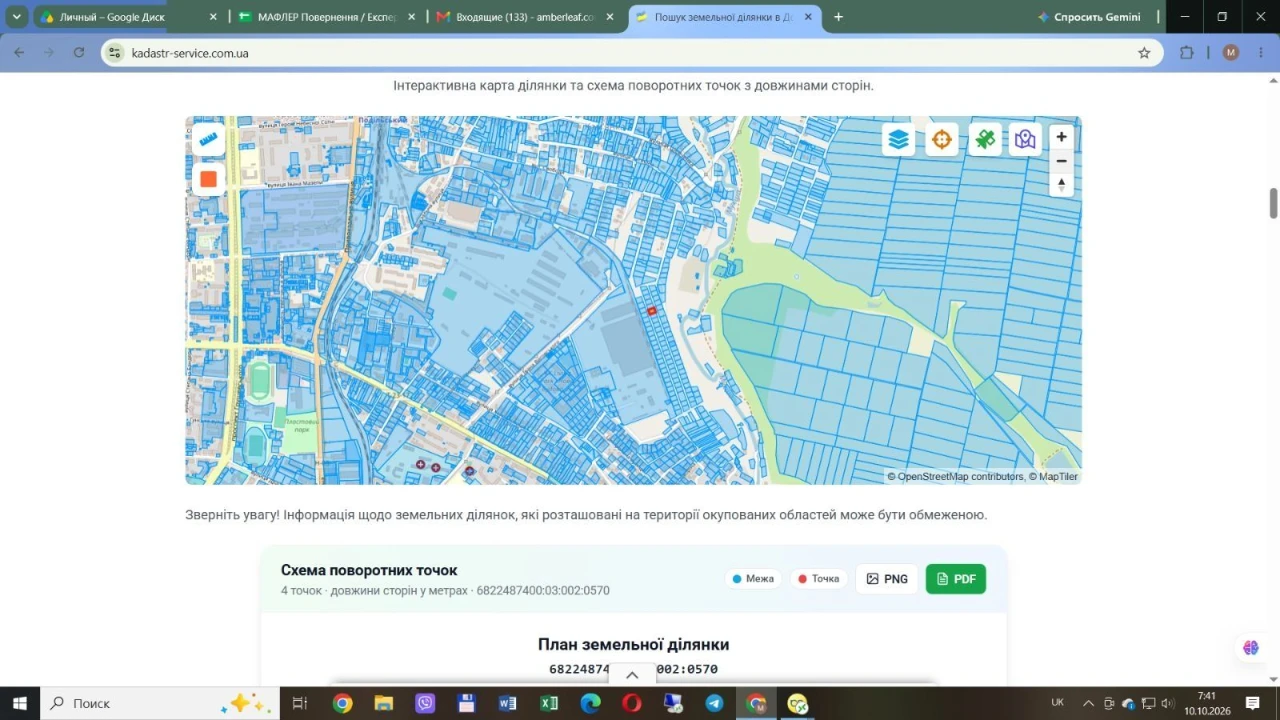1280x720 pixels.
Task: Toggle the Межа legend chip
Action: 753,579
